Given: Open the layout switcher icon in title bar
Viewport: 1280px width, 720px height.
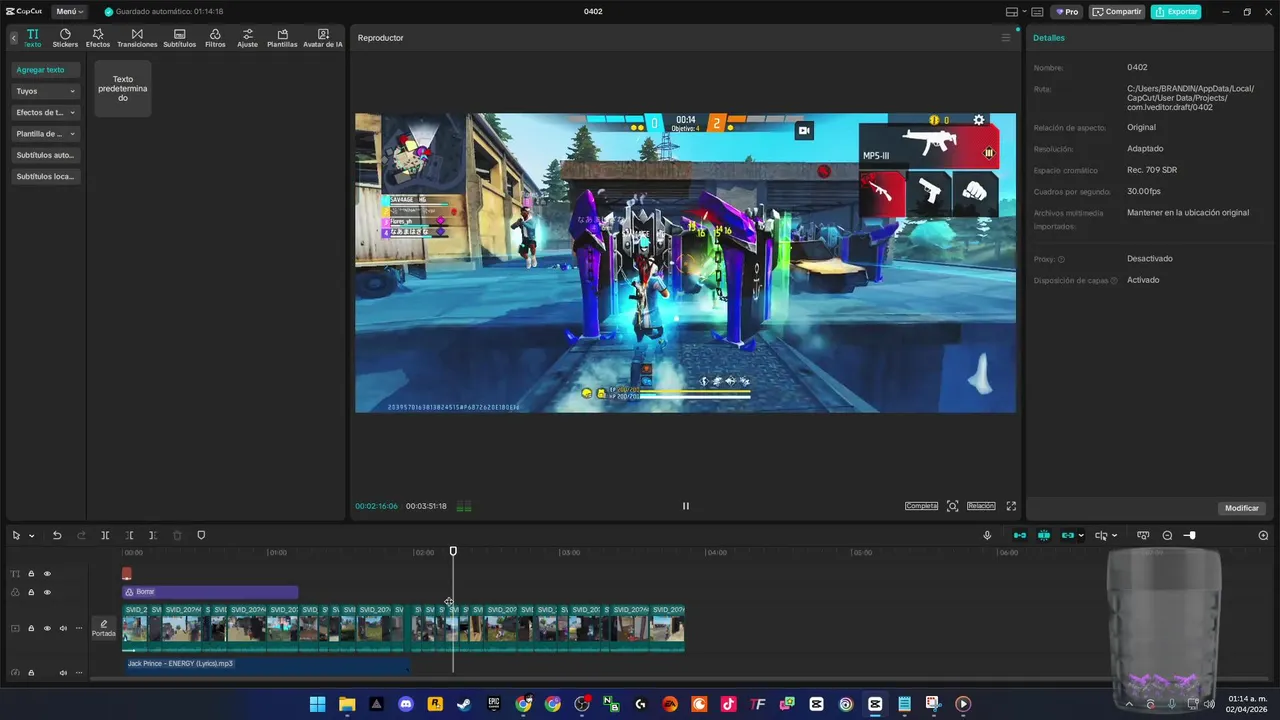Looking at the screenshot, I should (1012, 12).
